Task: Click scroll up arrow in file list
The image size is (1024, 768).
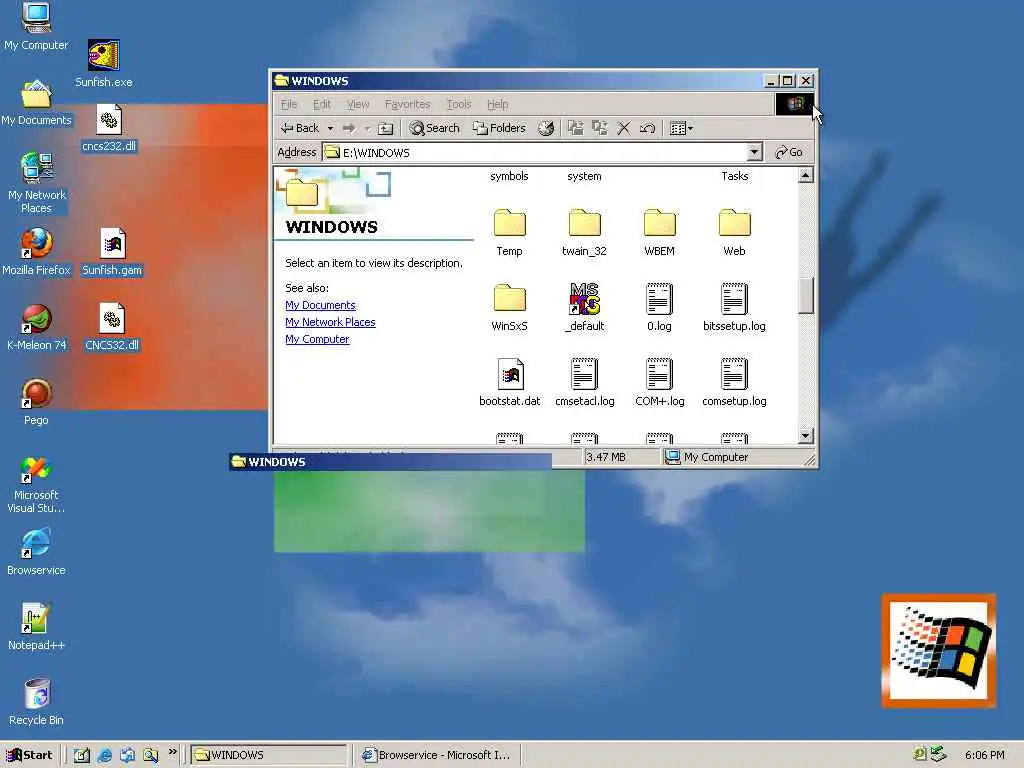Action: pos(806,175)
